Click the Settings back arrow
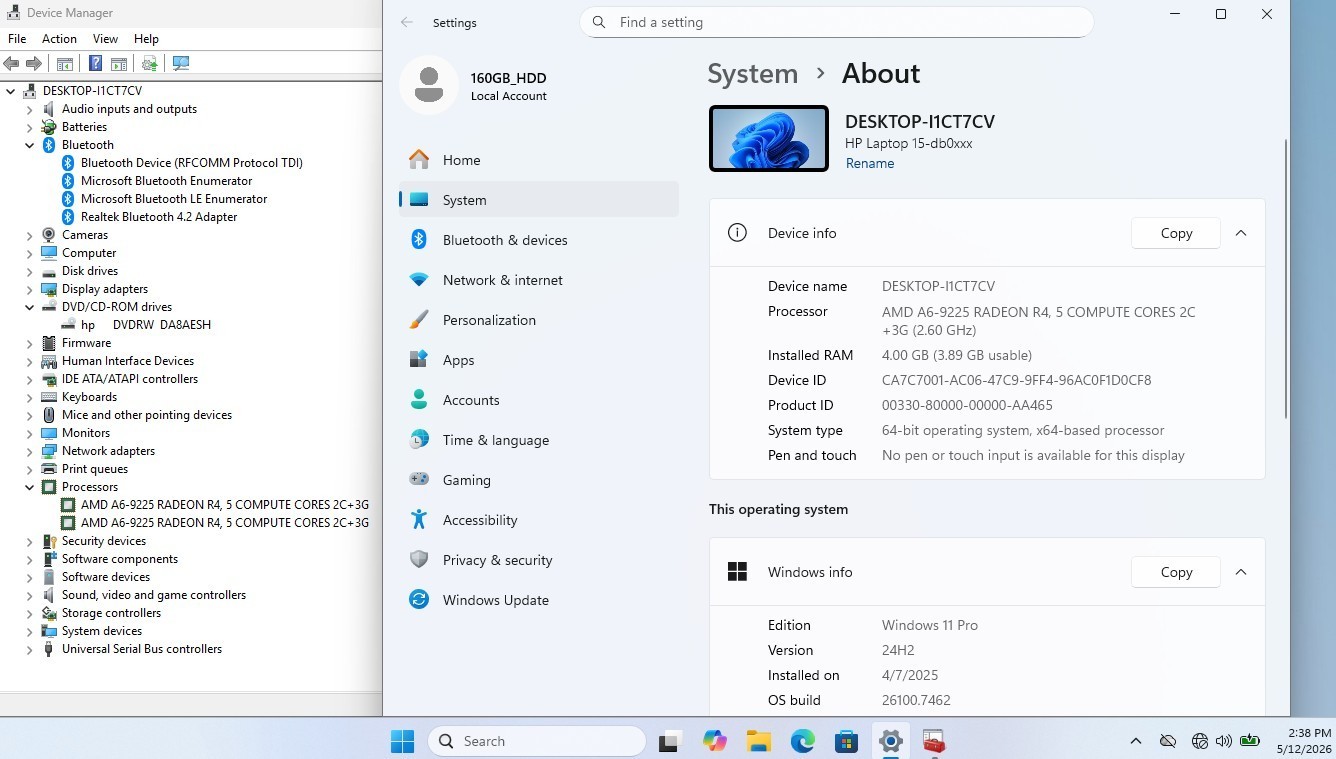Viewport: 1336px width, 759px height. point(407,22)
